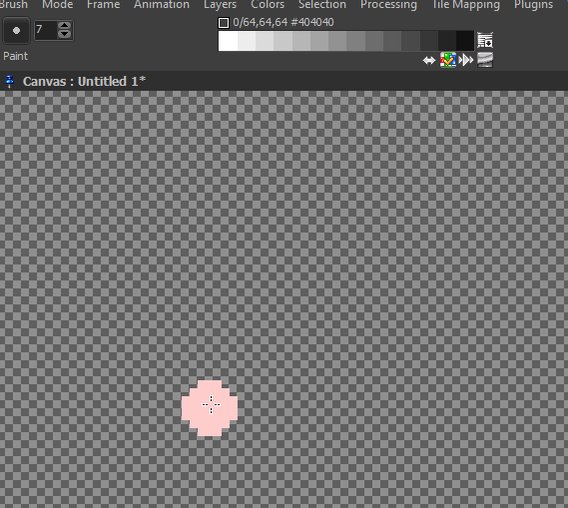Increase brush size with the up arrow

point(64,26)
